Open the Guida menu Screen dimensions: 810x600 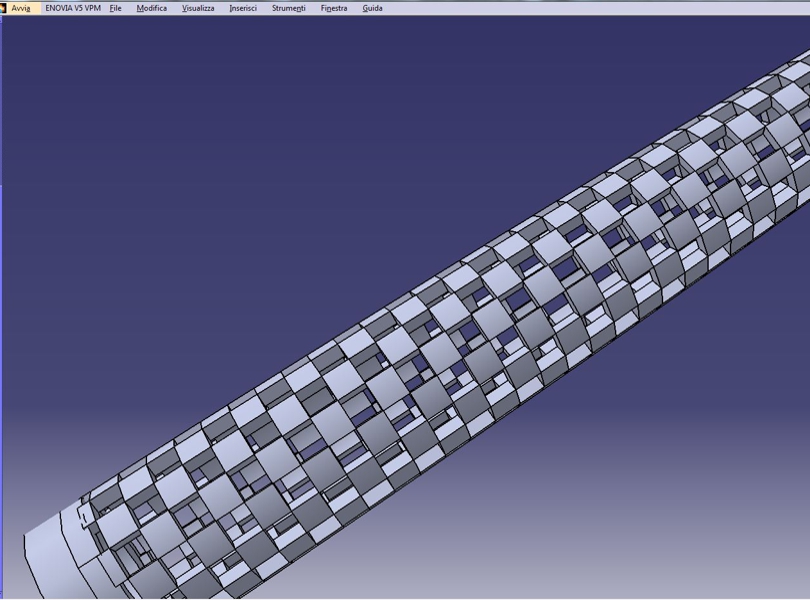tap(372, 8)
